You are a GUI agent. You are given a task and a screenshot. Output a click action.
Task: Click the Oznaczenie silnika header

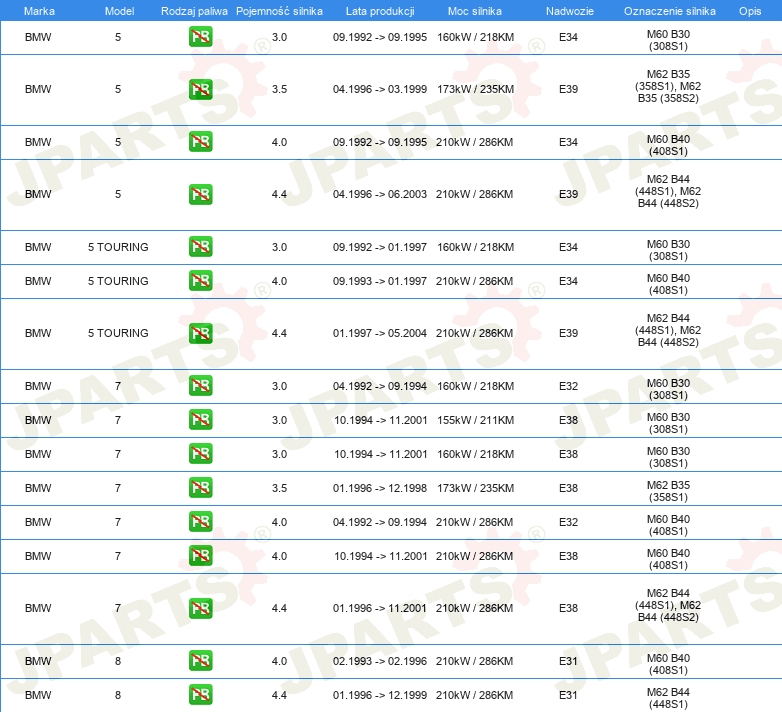click(667, 10)
